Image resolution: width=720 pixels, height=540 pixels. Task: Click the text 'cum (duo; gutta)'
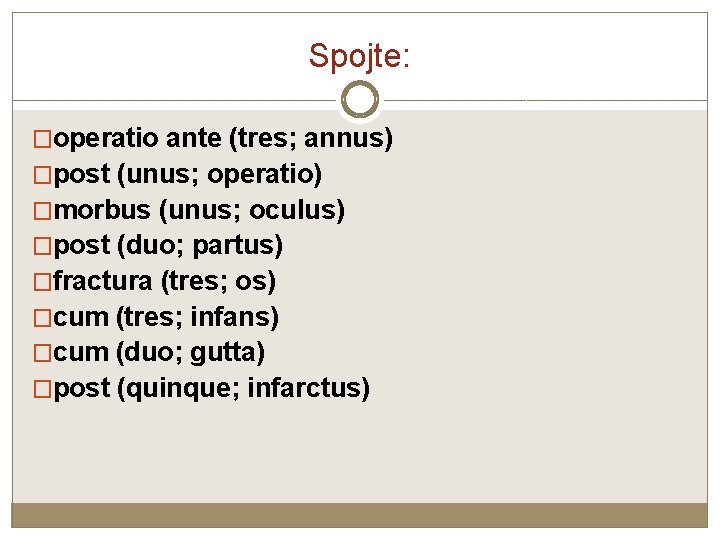click(159, 353)
